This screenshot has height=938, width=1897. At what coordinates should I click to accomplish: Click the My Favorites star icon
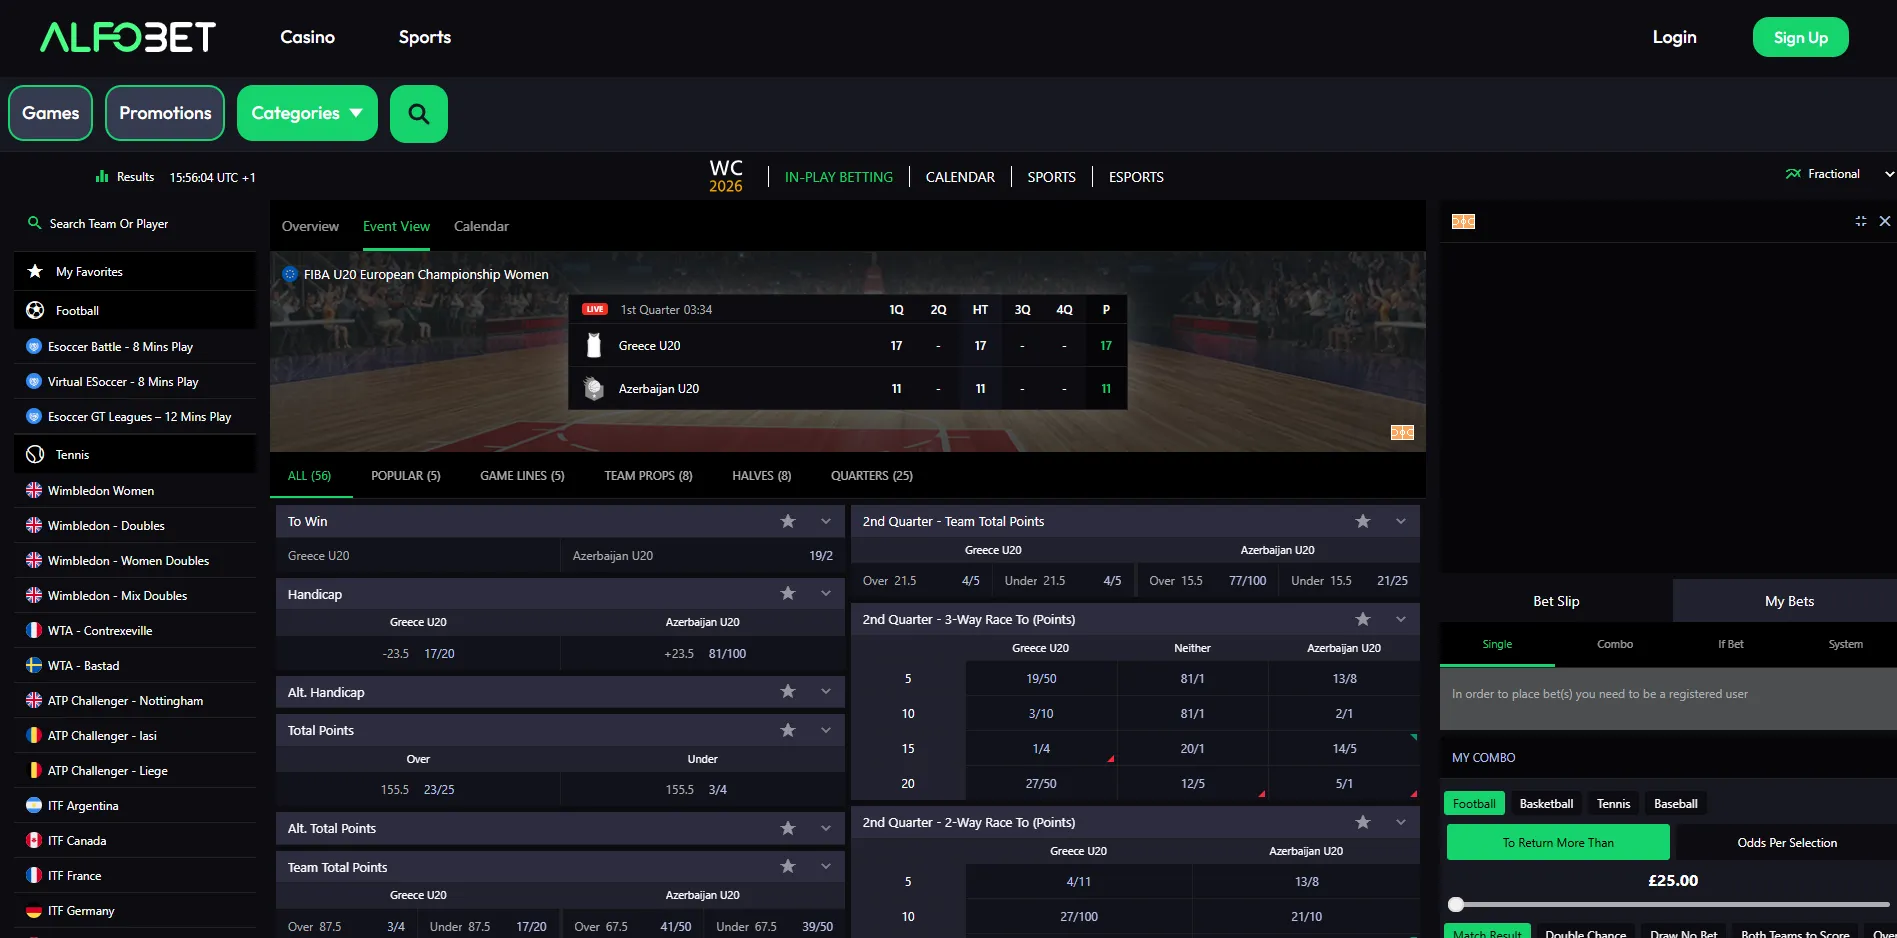[35, 271]
